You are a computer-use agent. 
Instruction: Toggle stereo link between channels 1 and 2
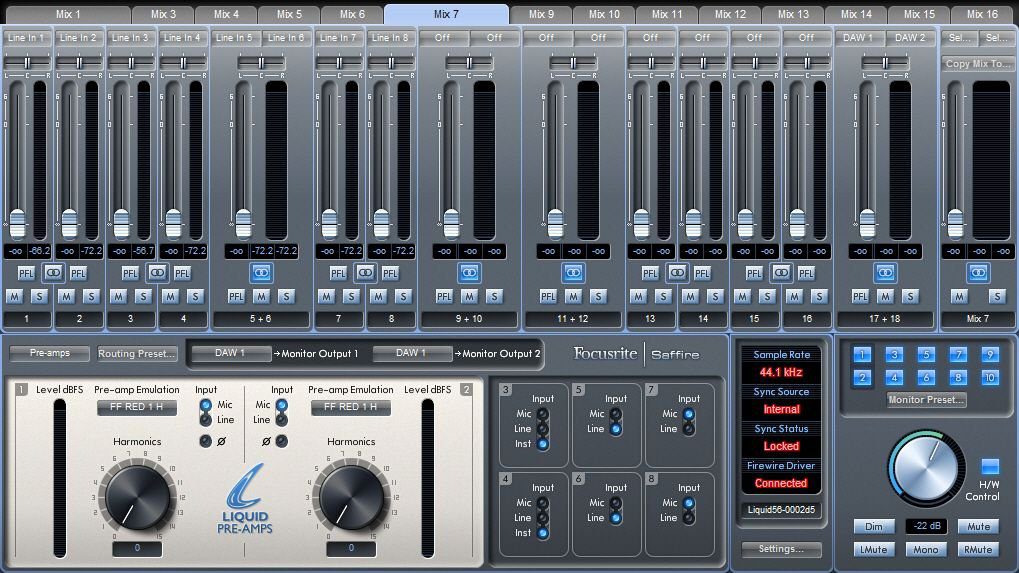click(53, 273)
